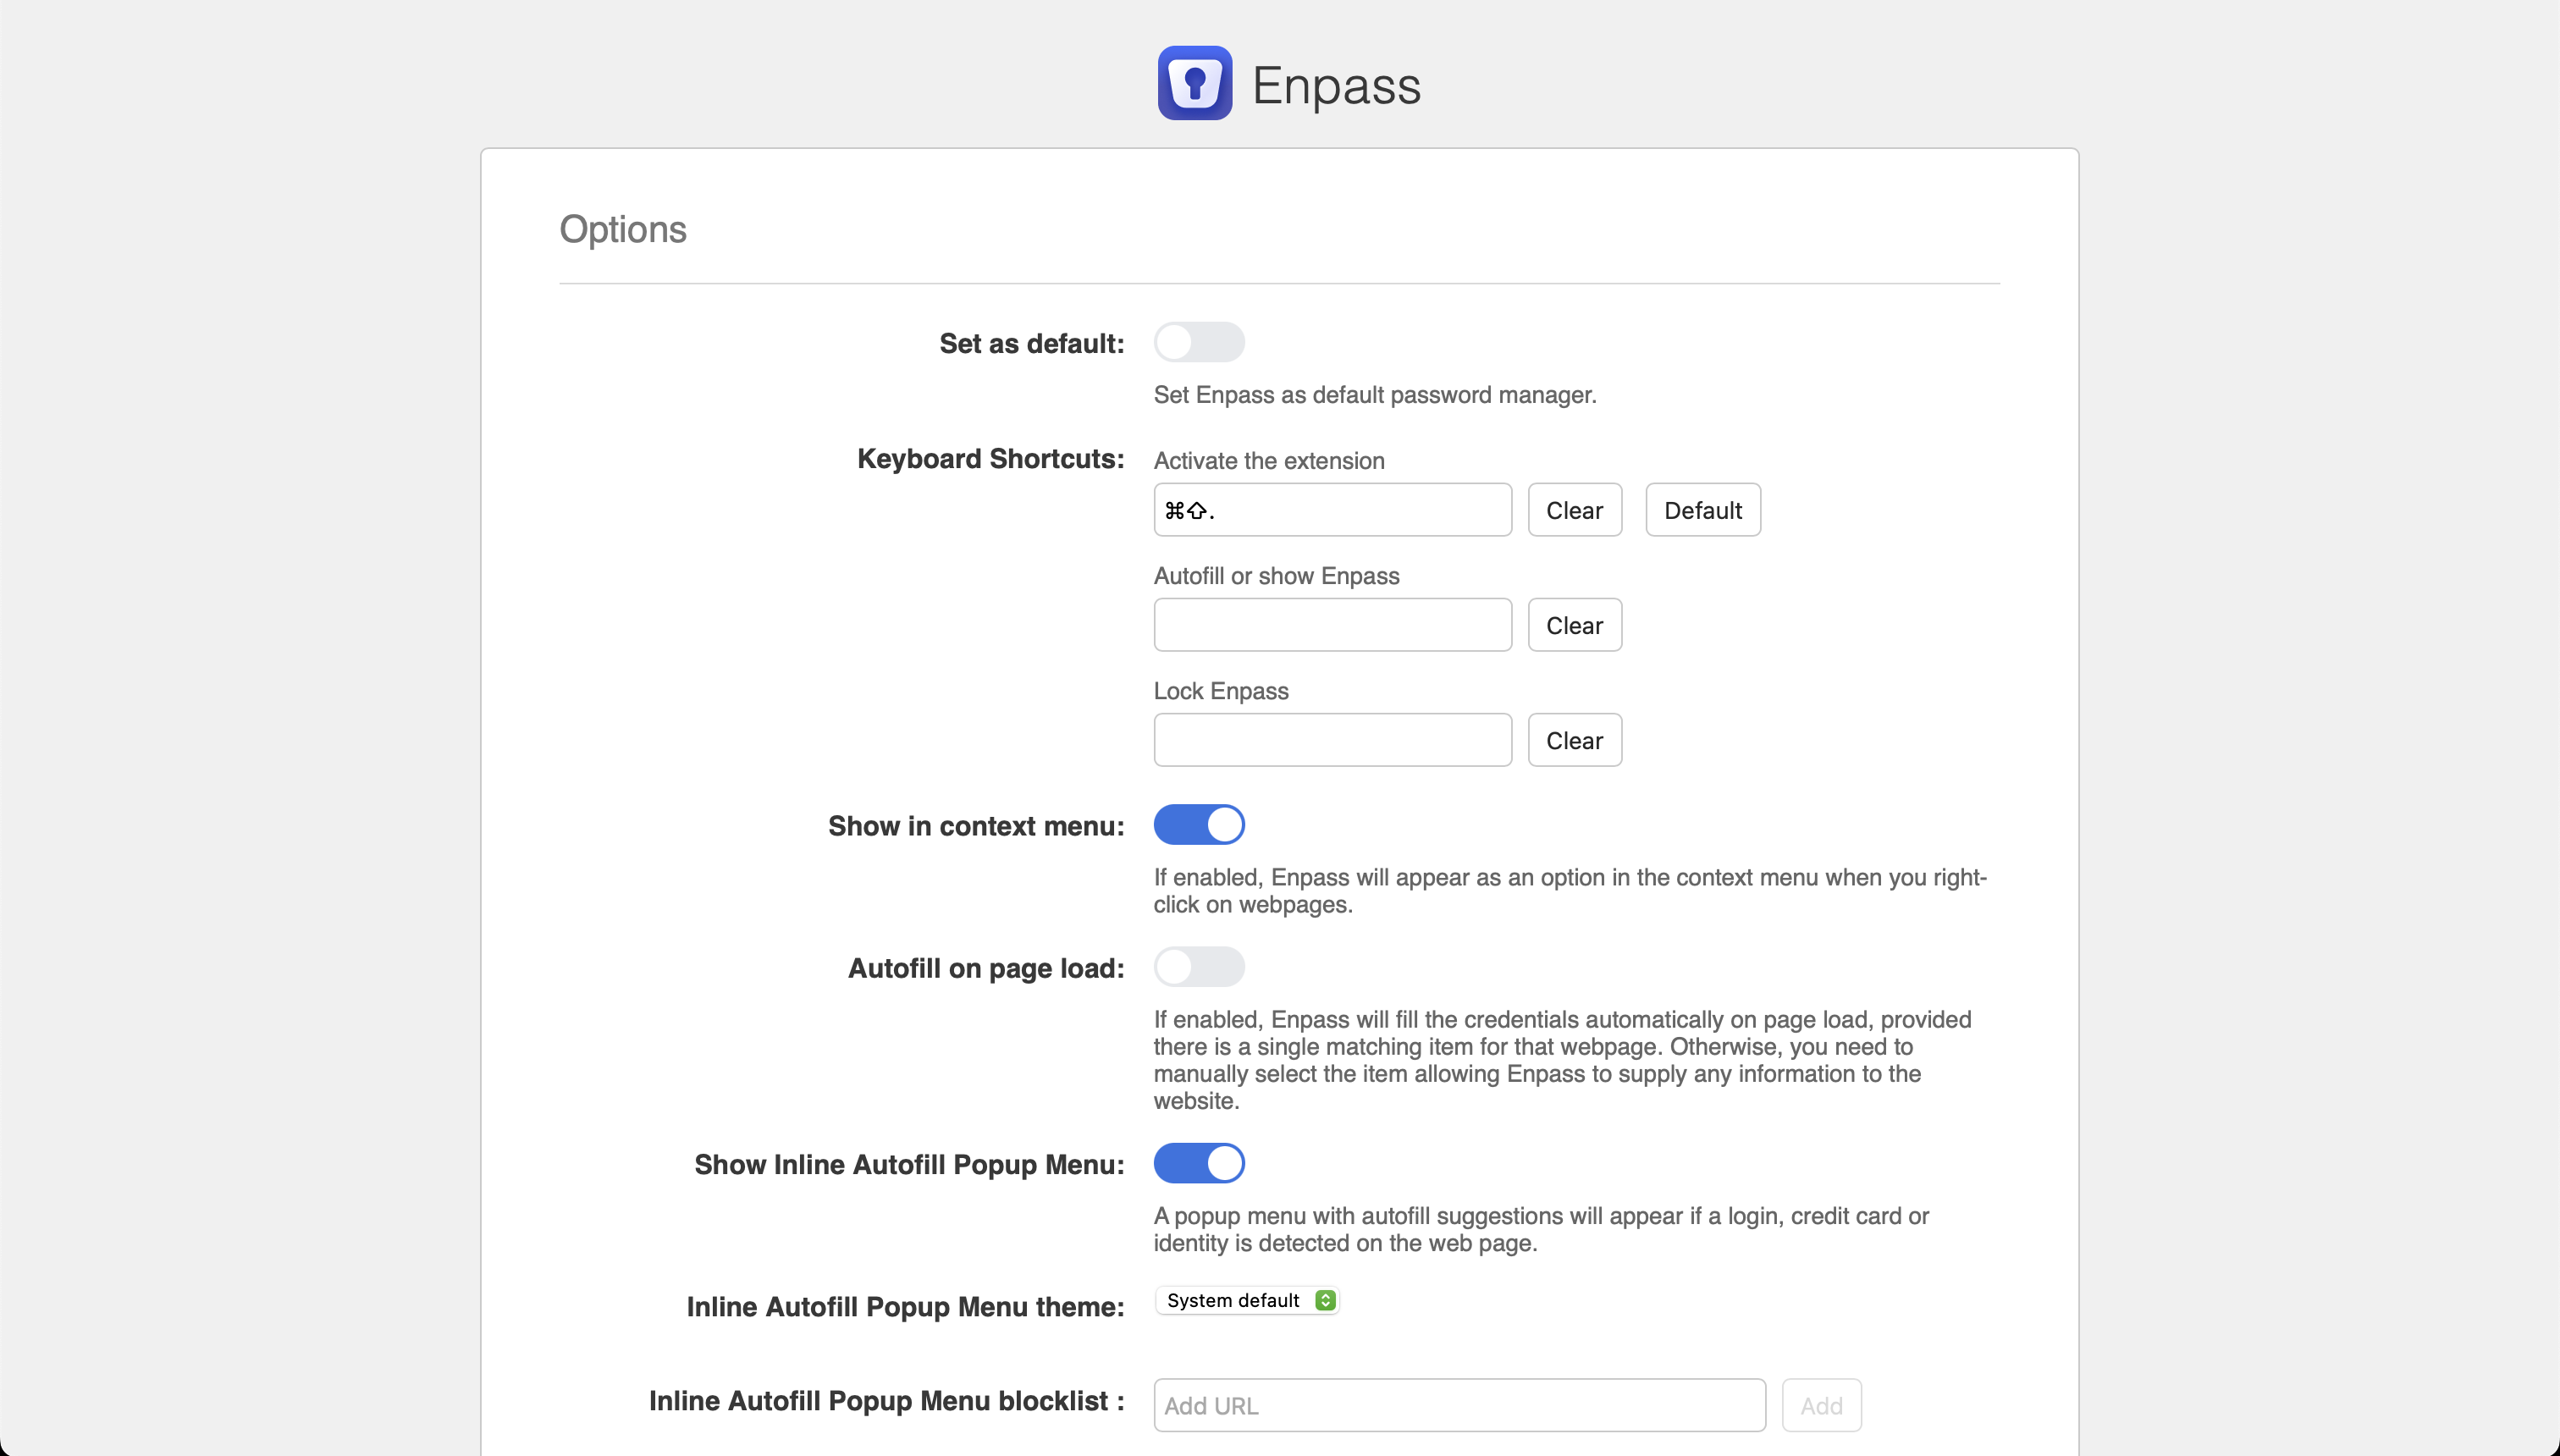
Task: Disable Show in context menu switch
Action: click(x=1198, y=825)
